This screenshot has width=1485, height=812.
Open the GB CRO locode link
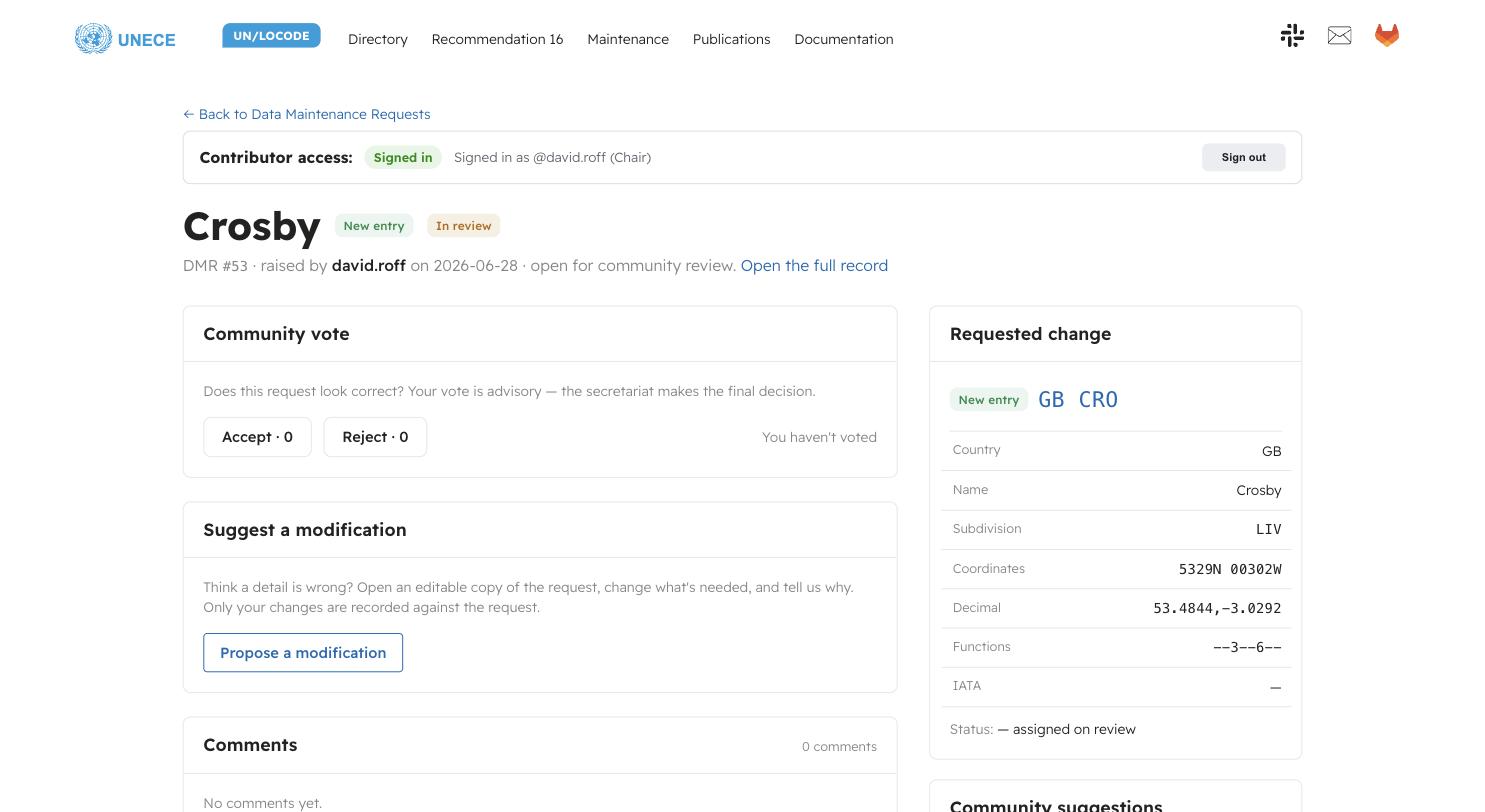(x=1078, y=399)
